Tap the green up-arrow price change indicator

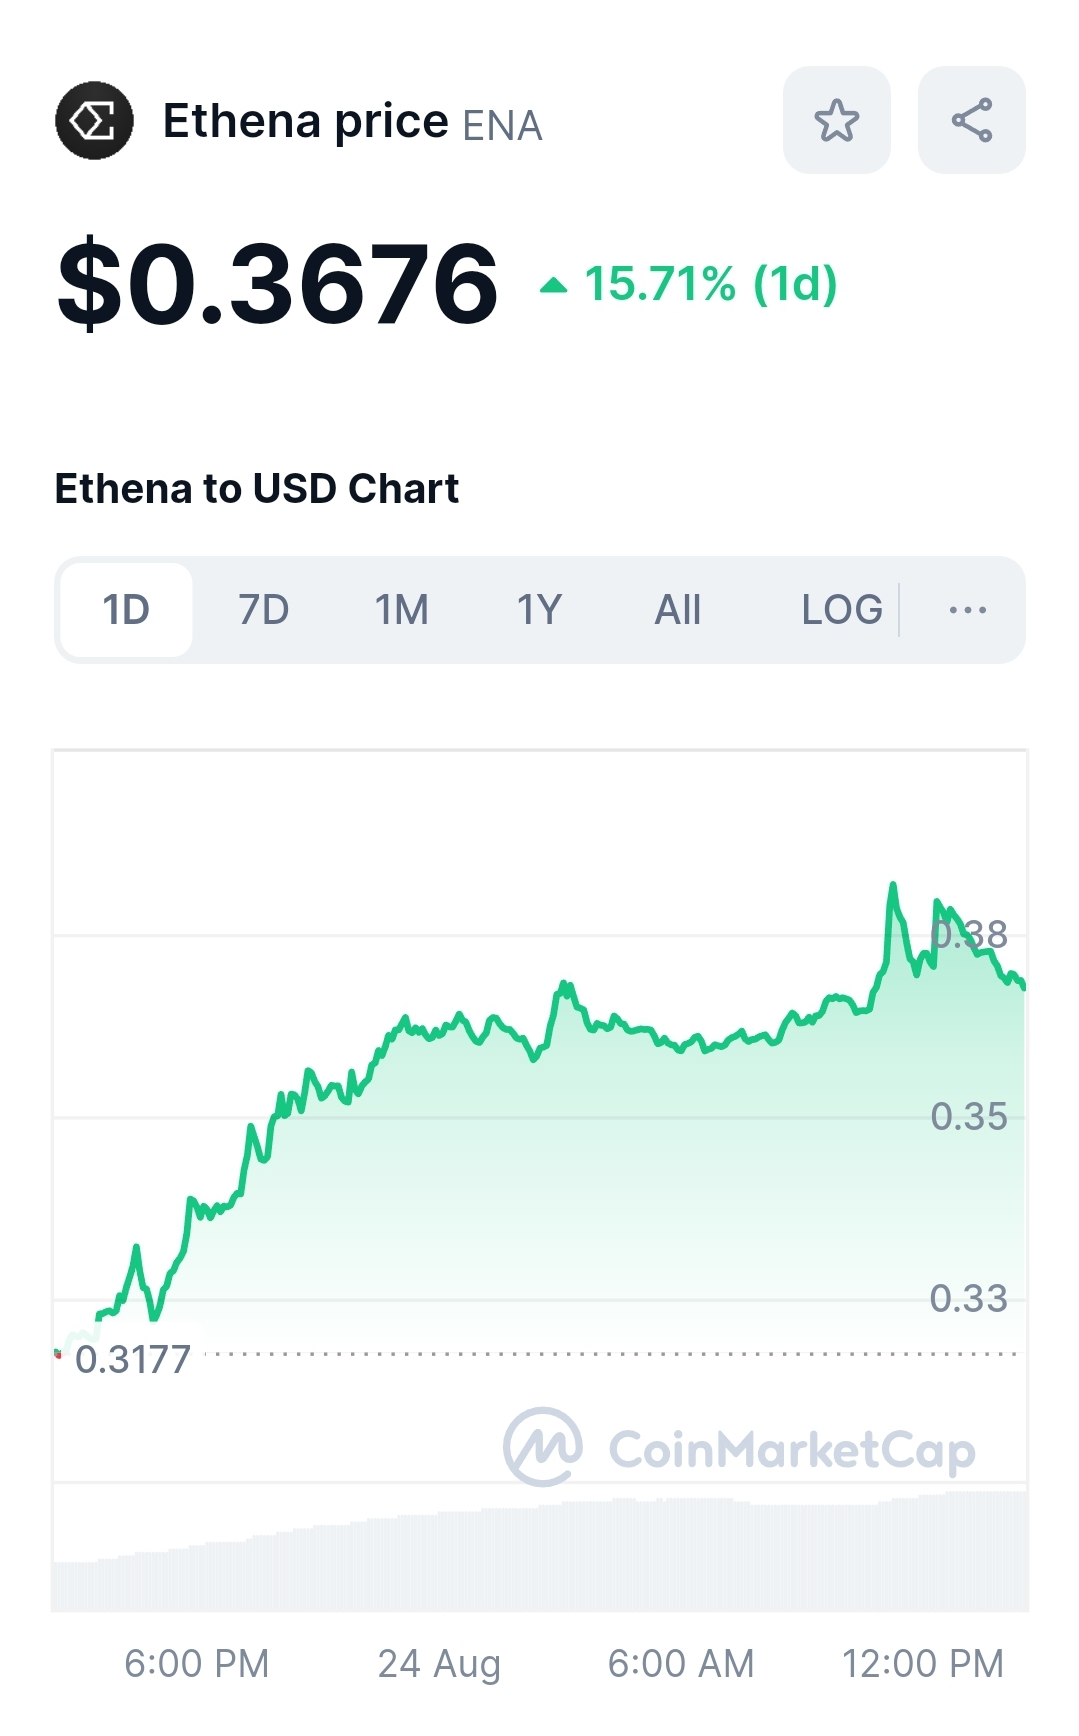(553, 286)
